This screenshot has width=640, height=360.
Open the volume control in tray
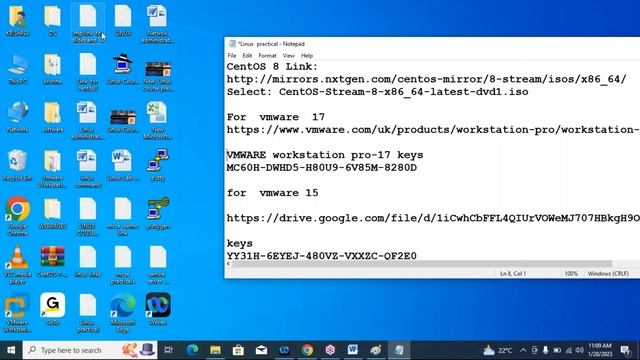coord(580,350)
